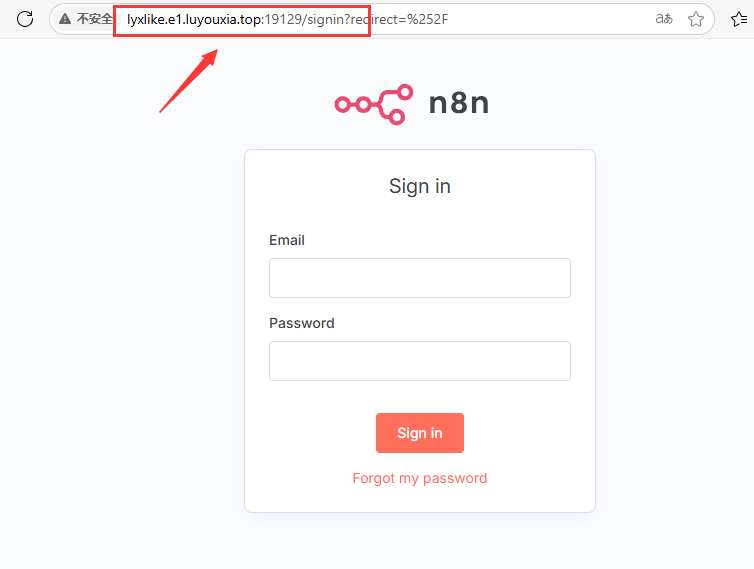The width and height of the screenshot is (754, 569).
Task: Click the n8n wordmark text
Action: coord(459,103)
